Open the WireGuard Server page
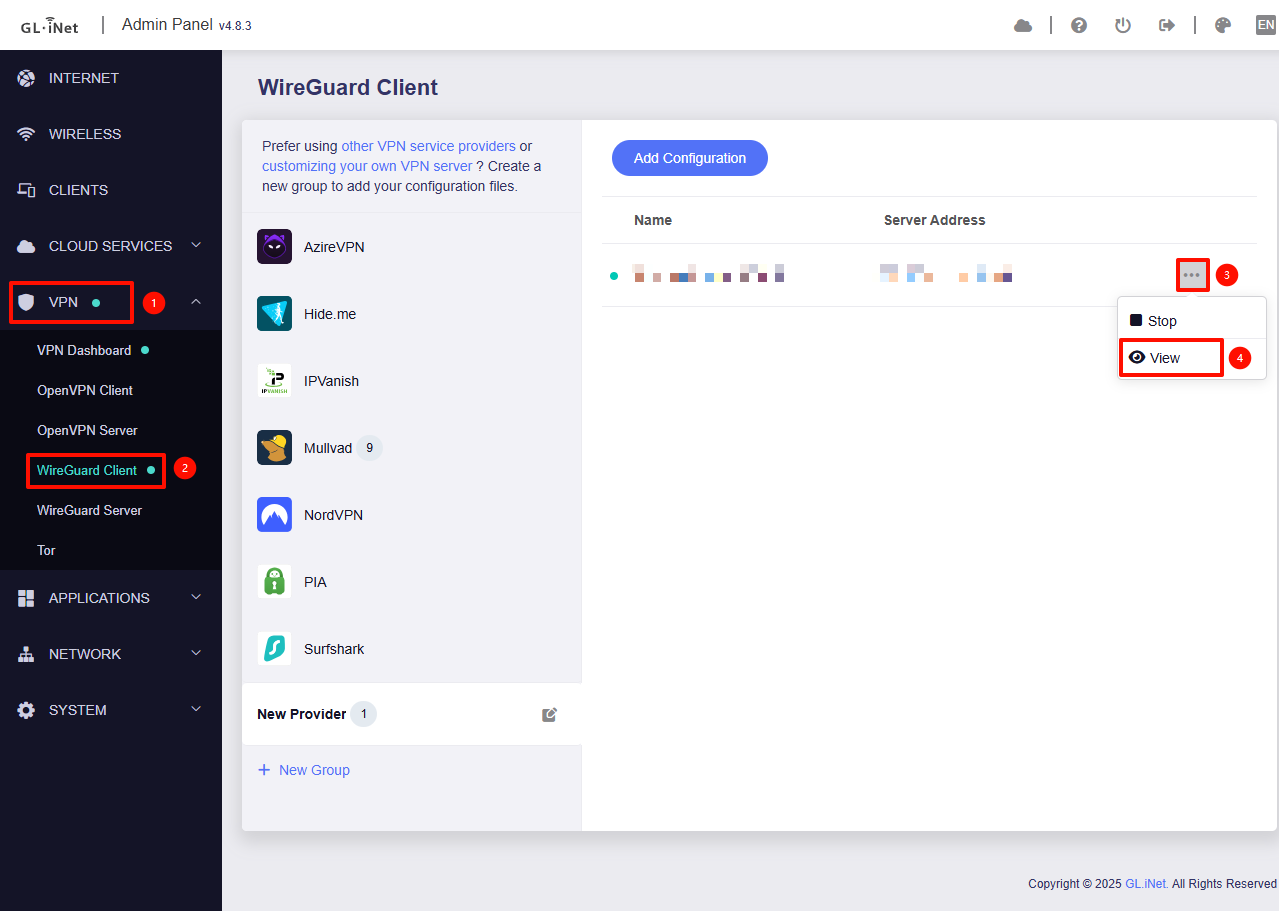 (x=89, y=510)
